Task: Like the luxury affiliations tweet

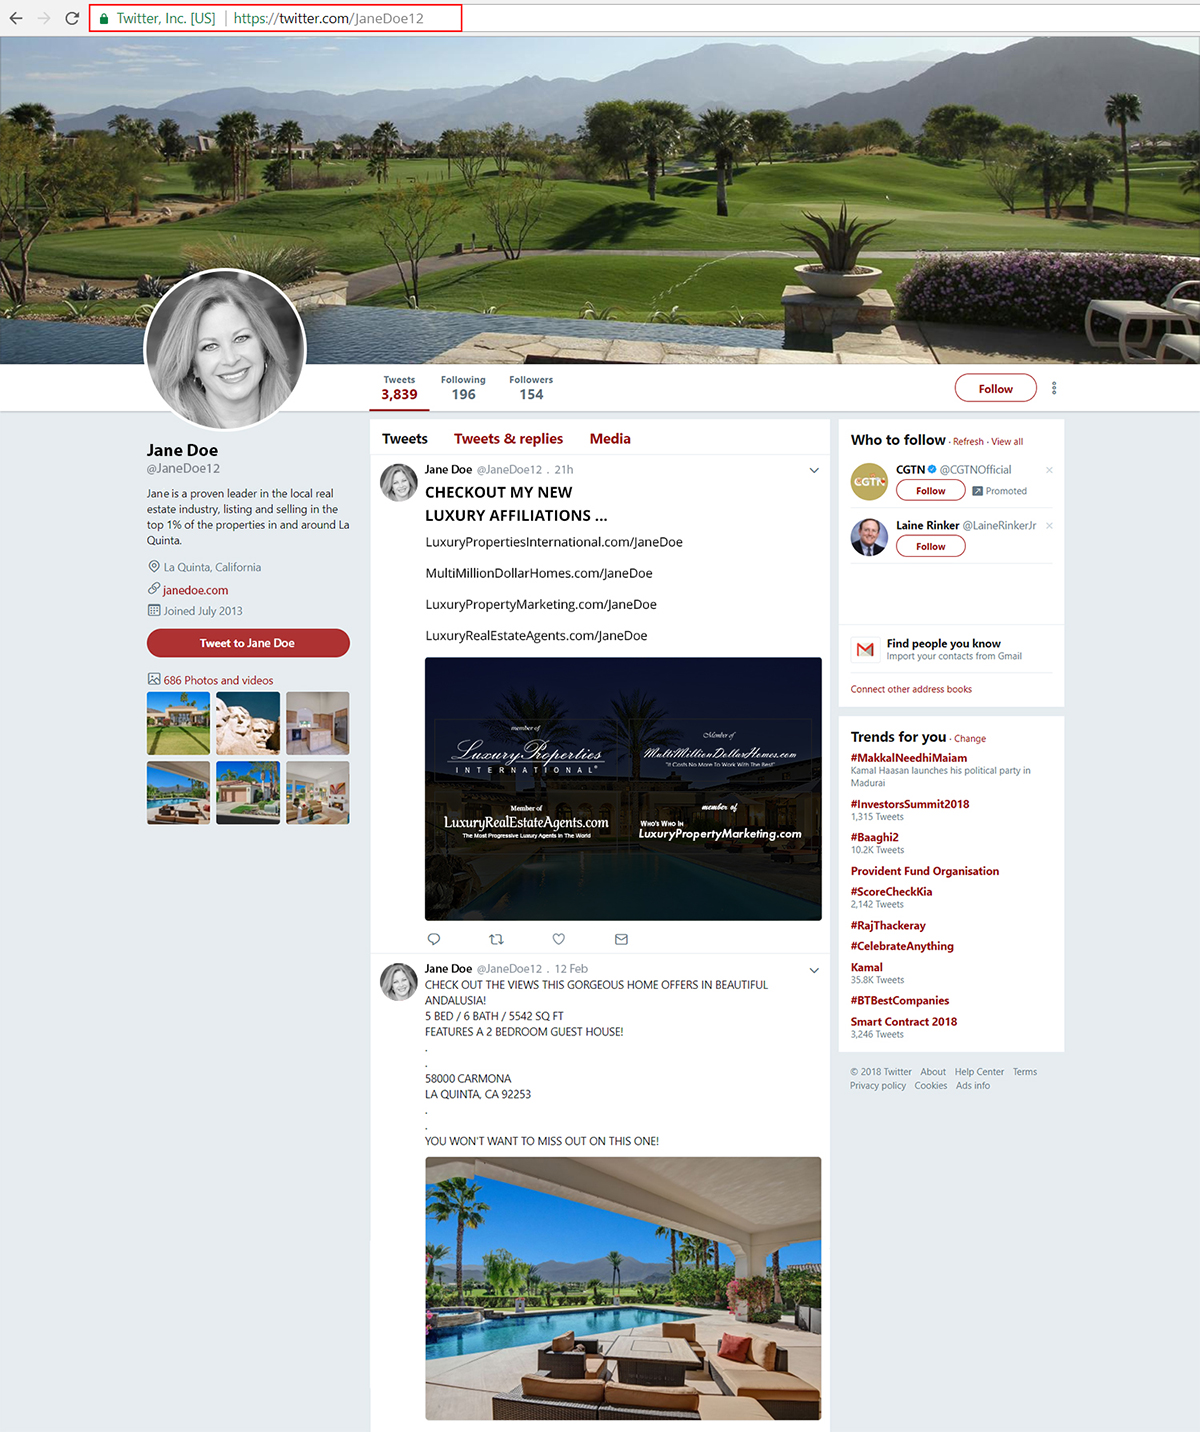Action: click(559, 939)
